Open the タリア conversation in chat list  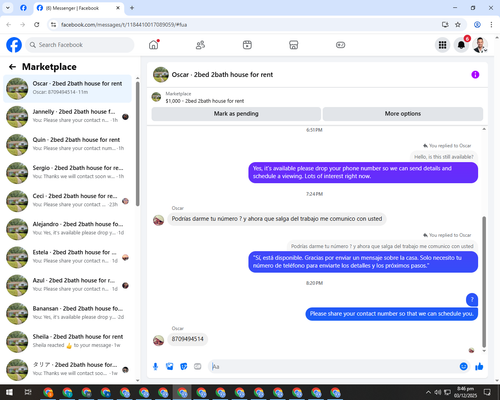pyautogui.click(x=67, y=369)
